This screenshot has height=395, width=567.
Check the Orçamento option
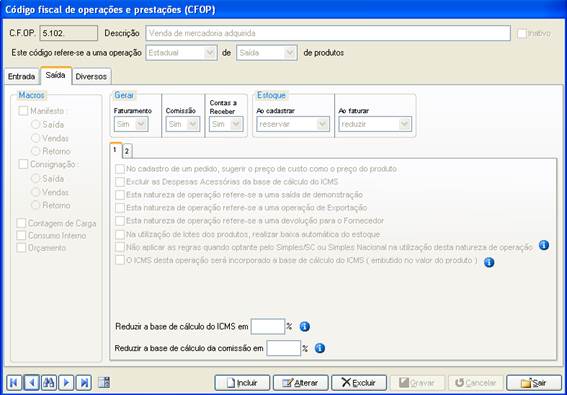(x=21, y=248)
